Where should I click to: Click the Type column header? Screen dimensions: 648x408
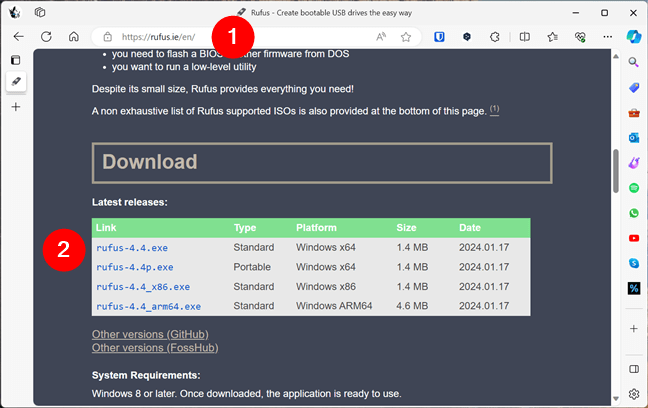click(x=245, y=228)
